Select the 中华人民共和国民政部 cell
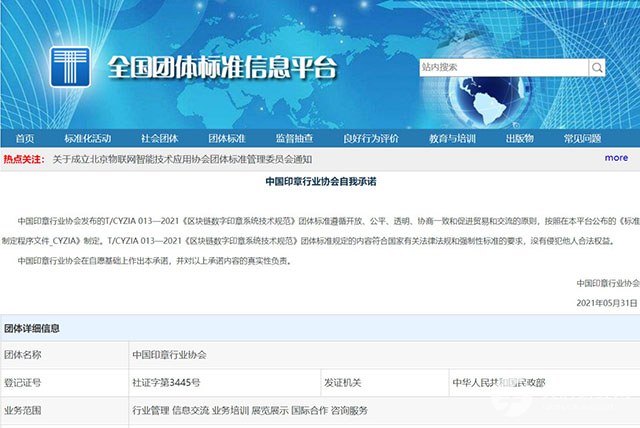The height and width of the screenshot is (428, 640). (544, 383)
